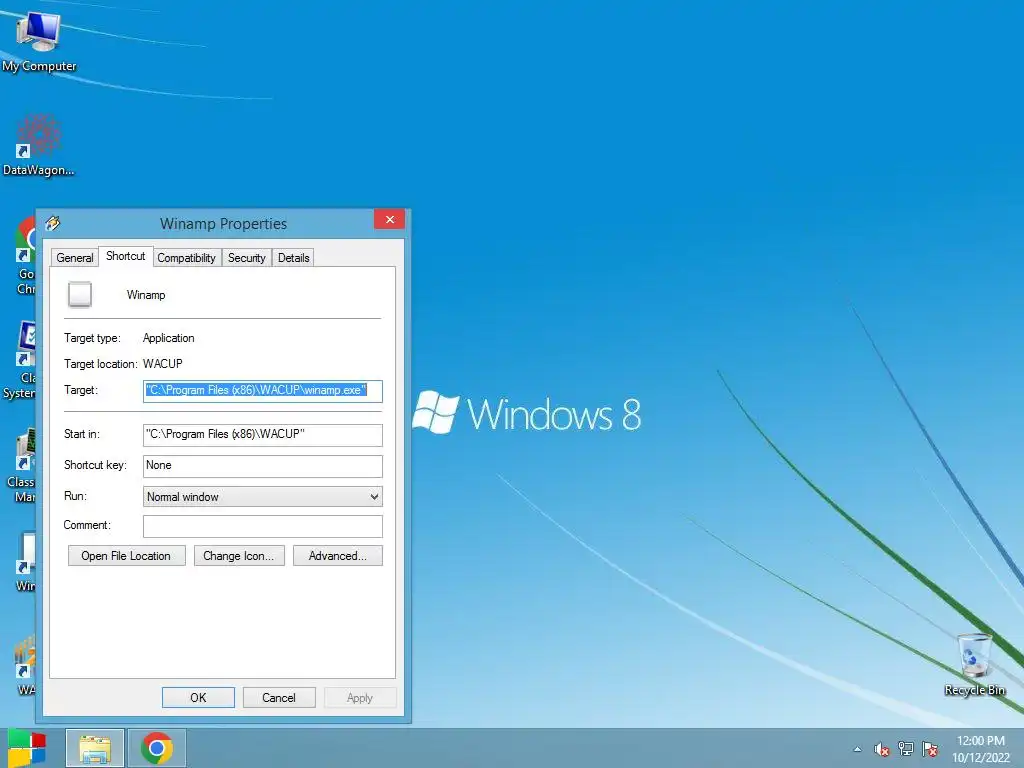Click the Winamp Properties title bar icon
This screenshot has height=768, width=1024.
point(53,223)
